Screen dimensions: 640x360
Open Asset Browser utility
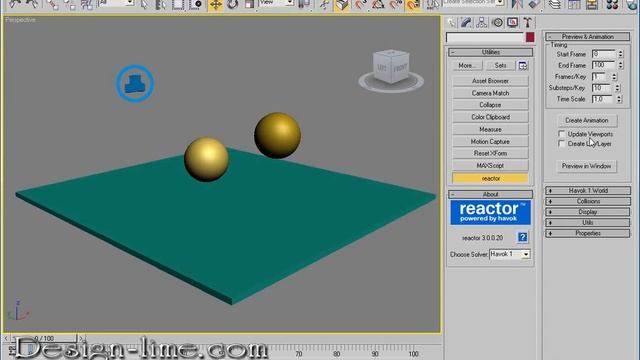[490, 81]
